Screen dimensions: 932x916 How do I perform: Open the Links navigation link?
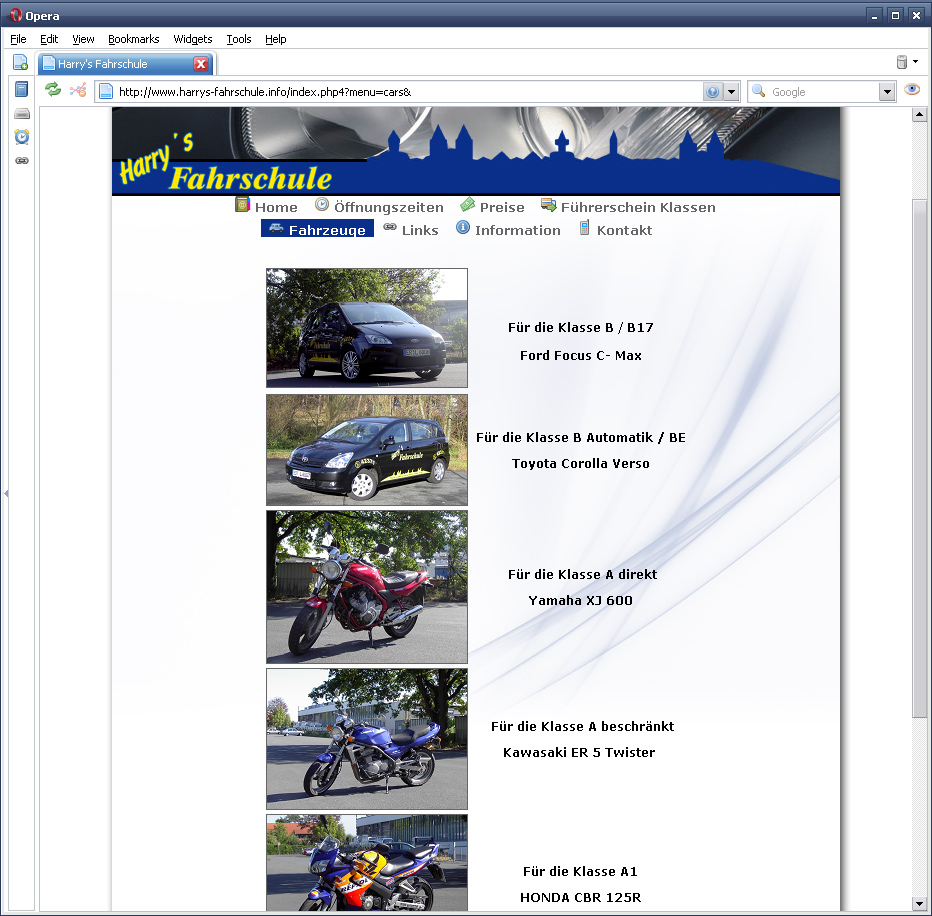pos(420,231)
